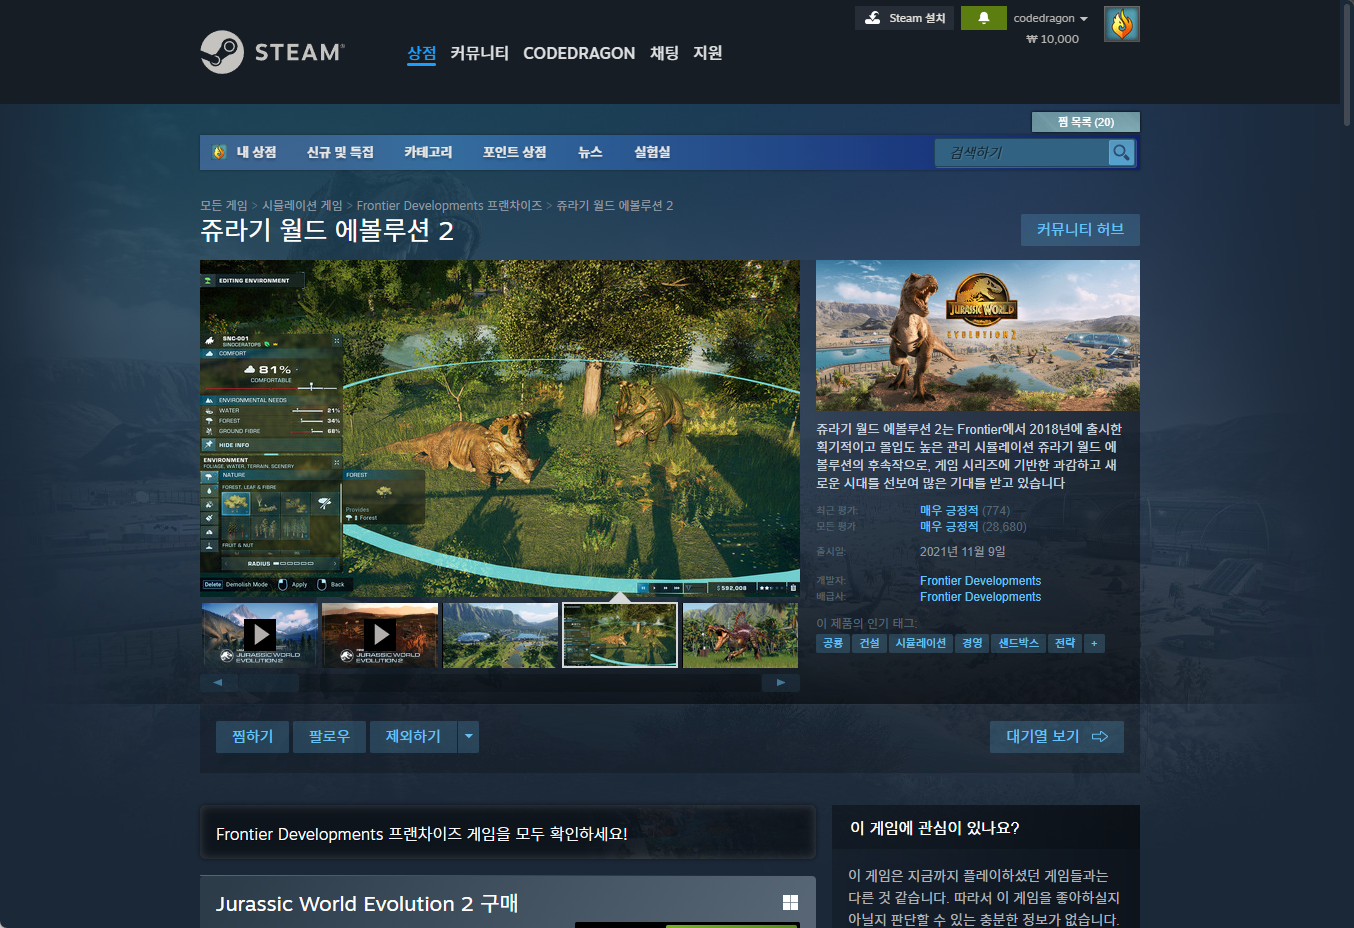The height and width of the screenshot is (928, 1354).
Task: Open the 카테고리 tab
Action: (x=428, y=152)
